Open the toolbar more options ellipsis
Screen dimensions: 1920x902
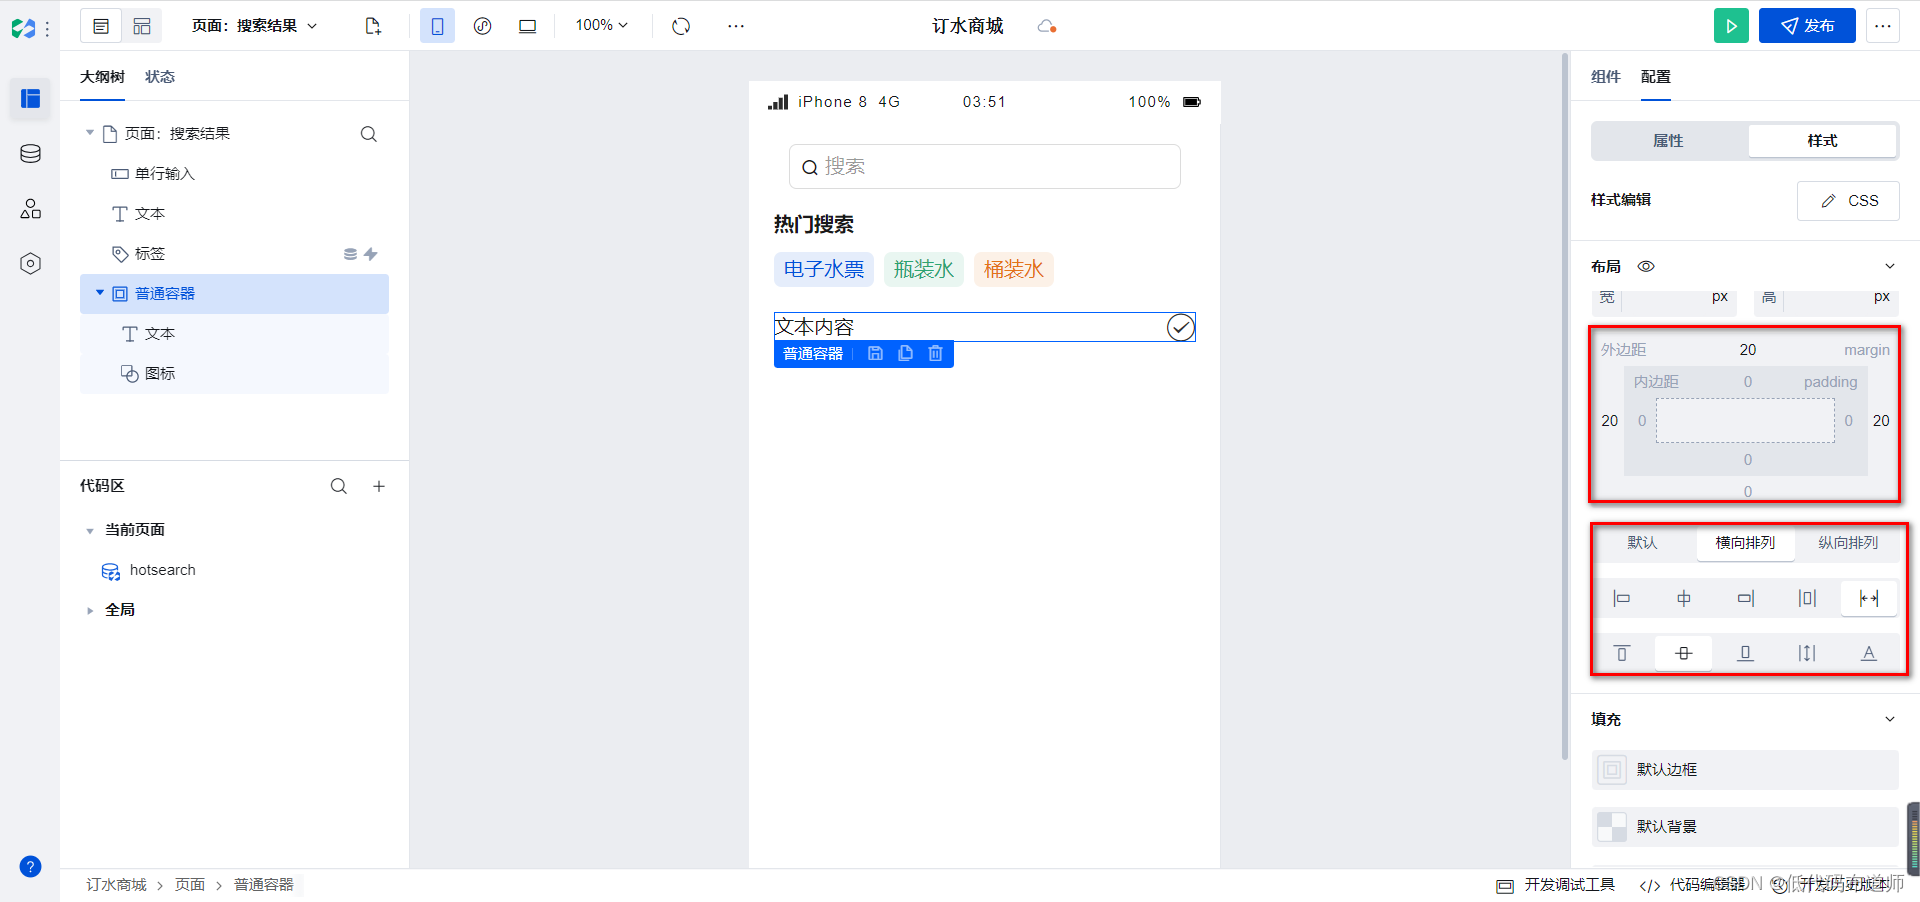click(x=736, y=26)
